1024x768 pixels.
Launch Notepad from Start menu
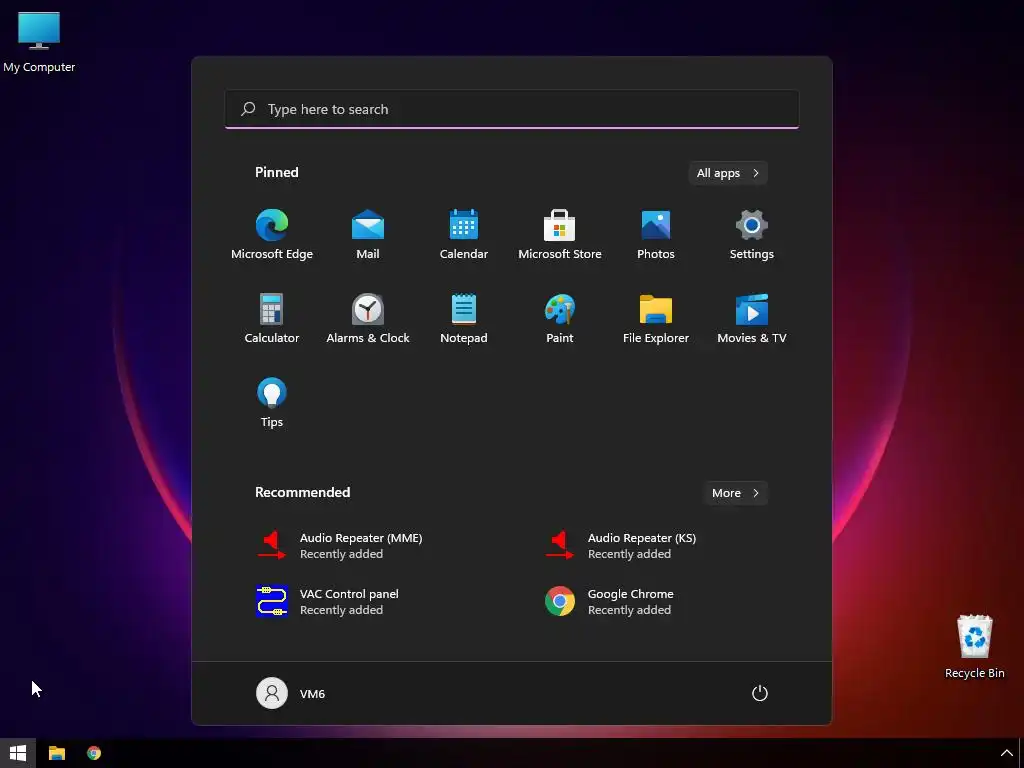[x=464, y=319]
